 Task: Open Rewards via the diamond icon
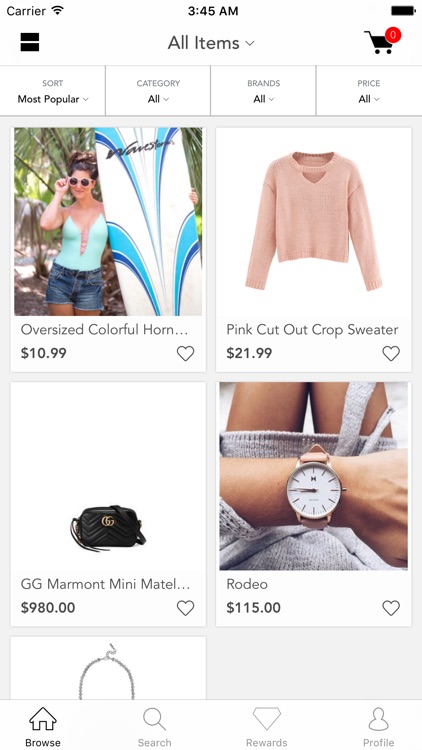click(267, 719)
